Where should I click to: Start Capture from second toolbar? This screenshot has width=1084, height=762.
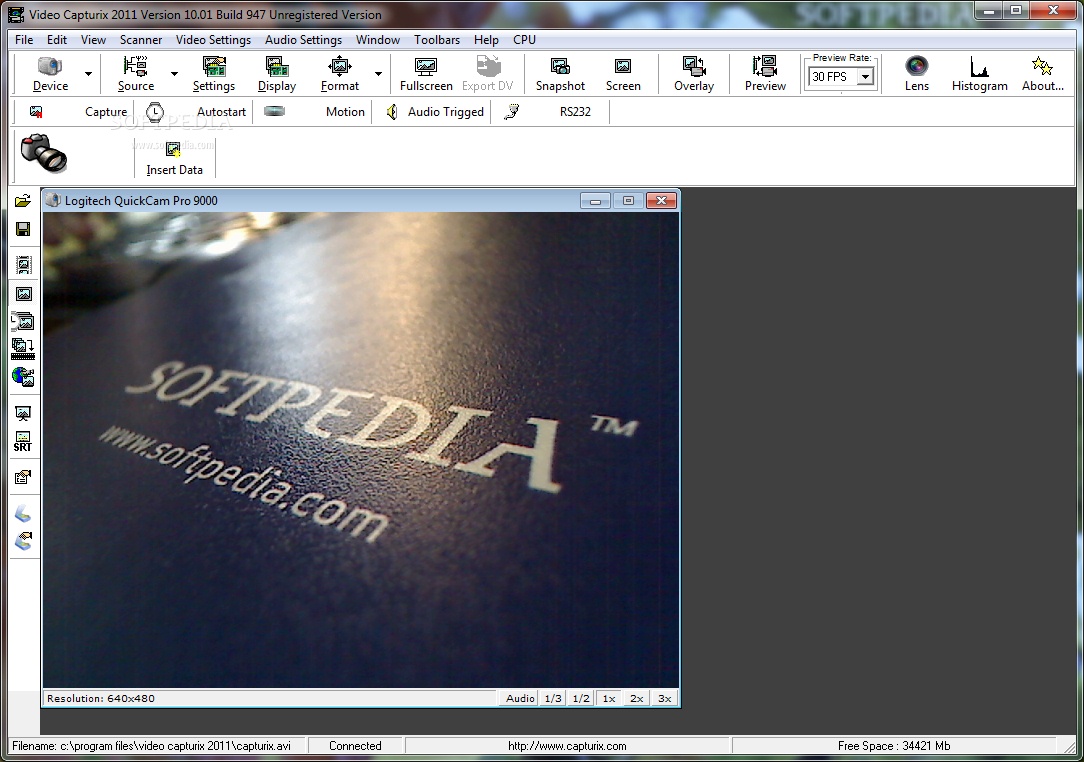point(77,111)
